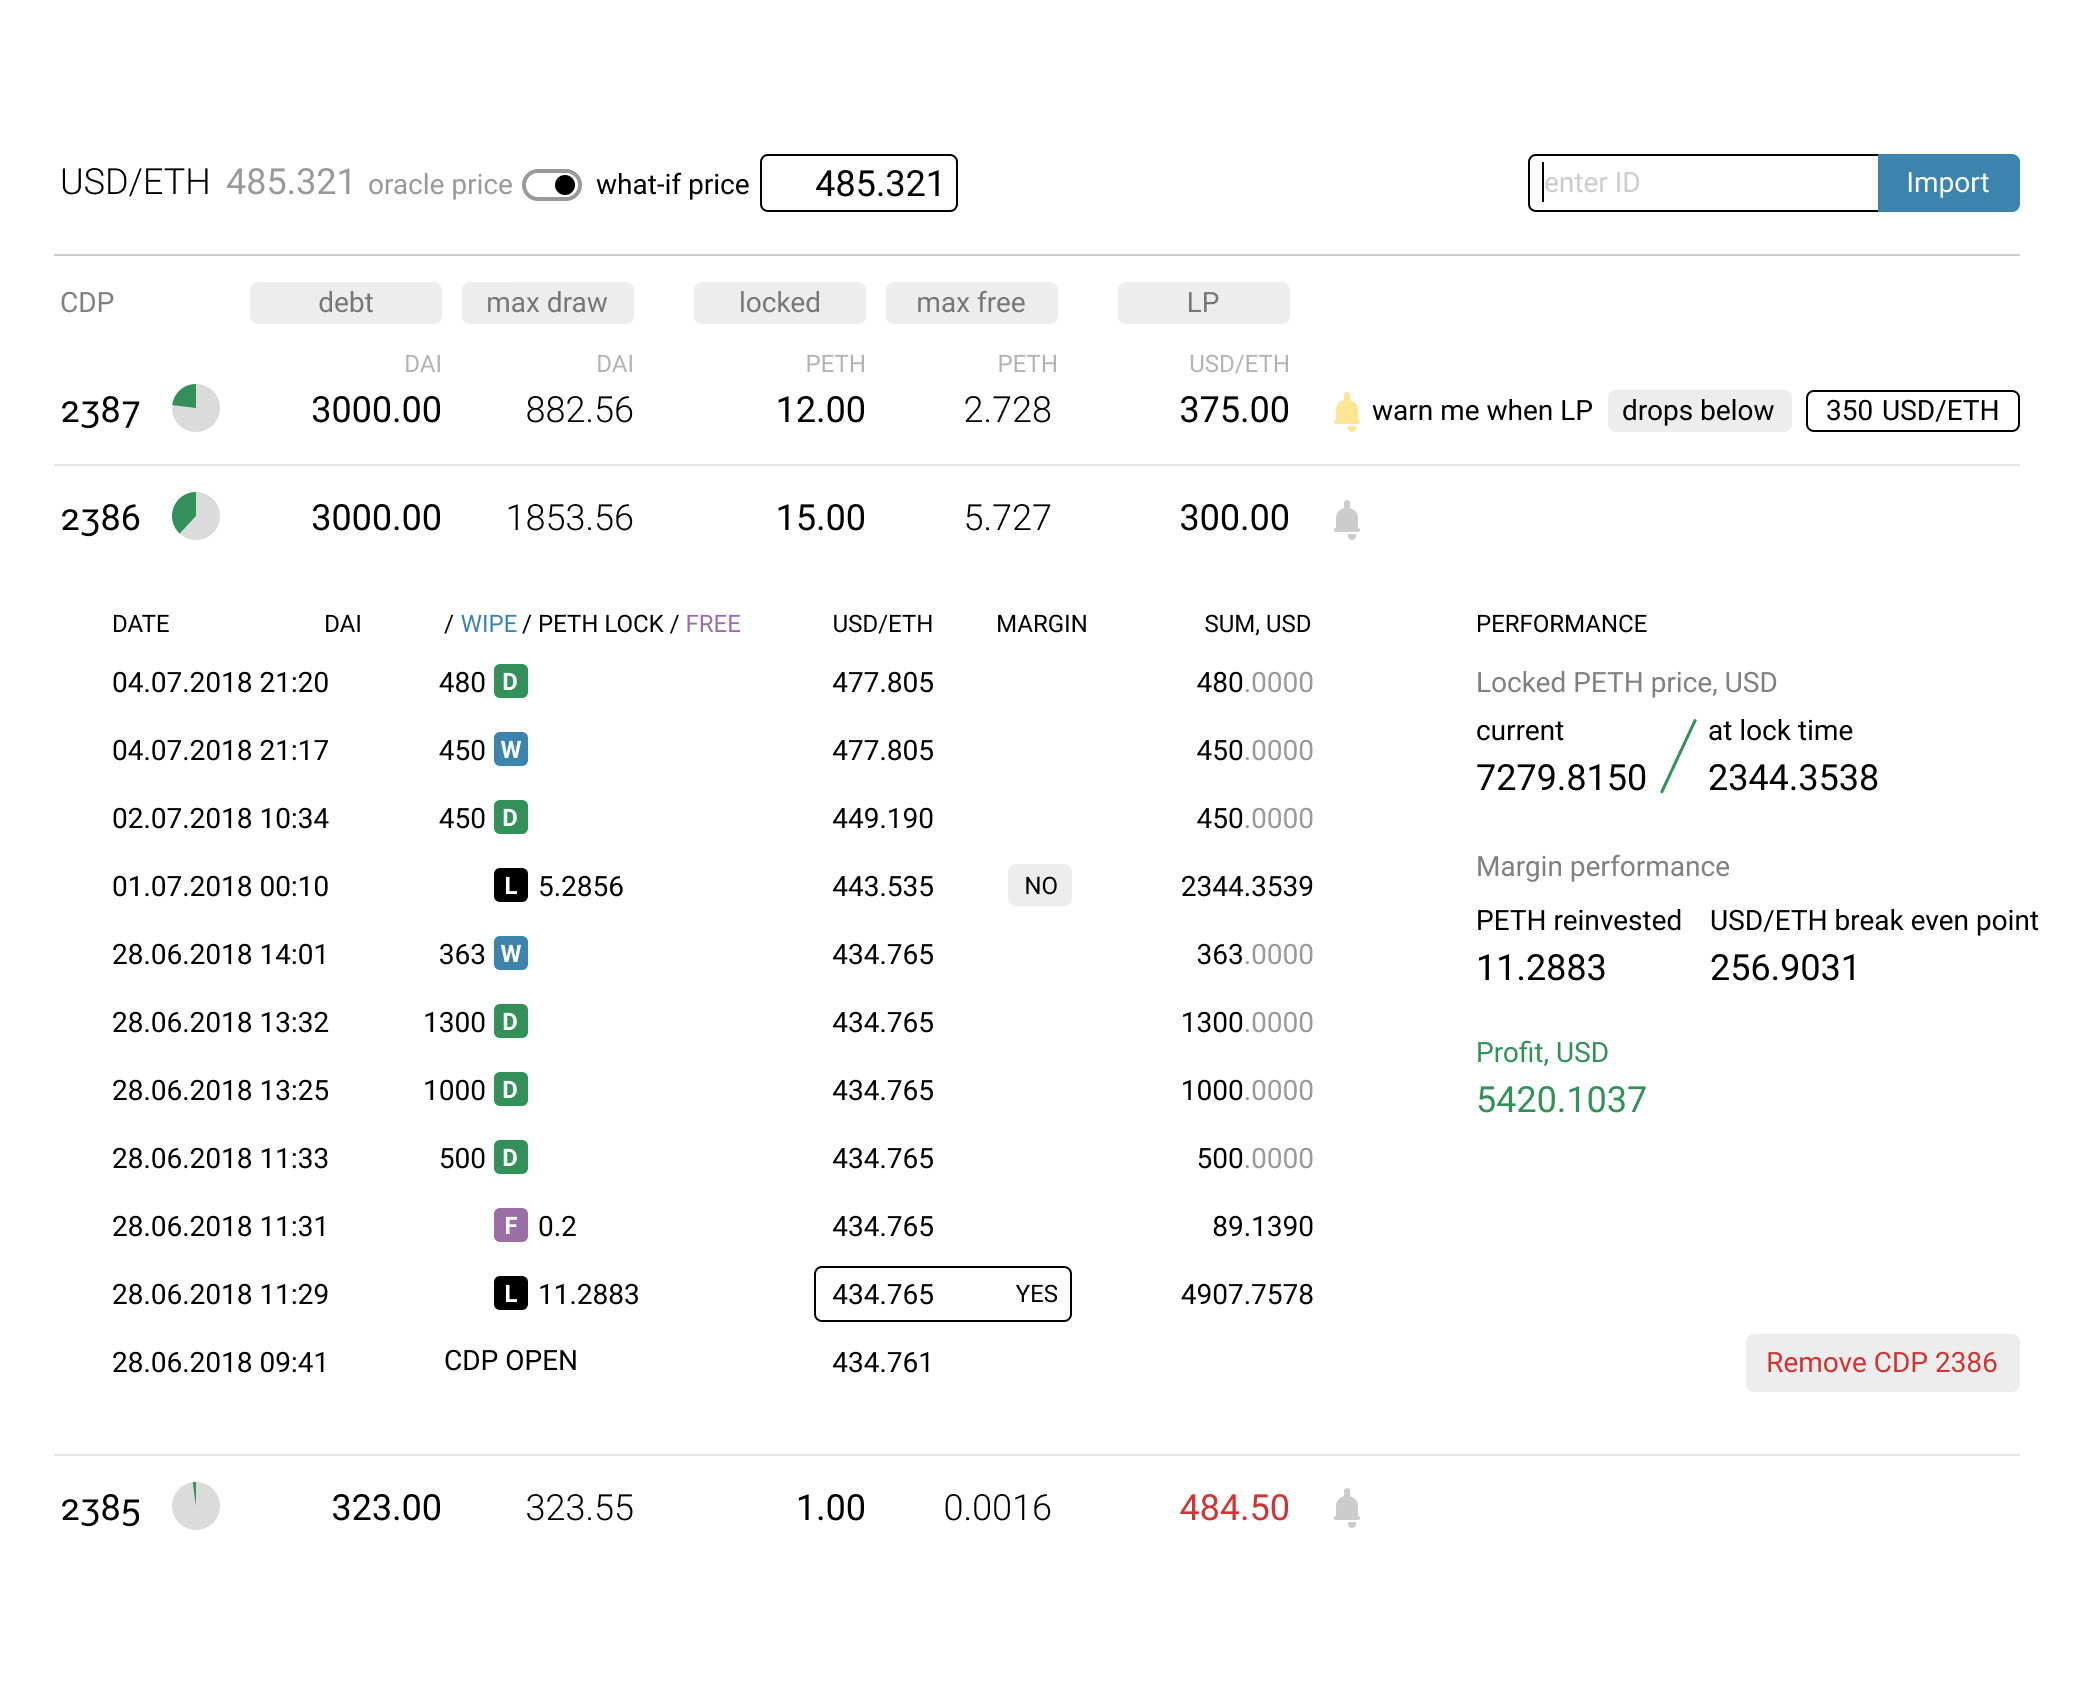Collapse the CDP 2386 details row

point(100,518)
